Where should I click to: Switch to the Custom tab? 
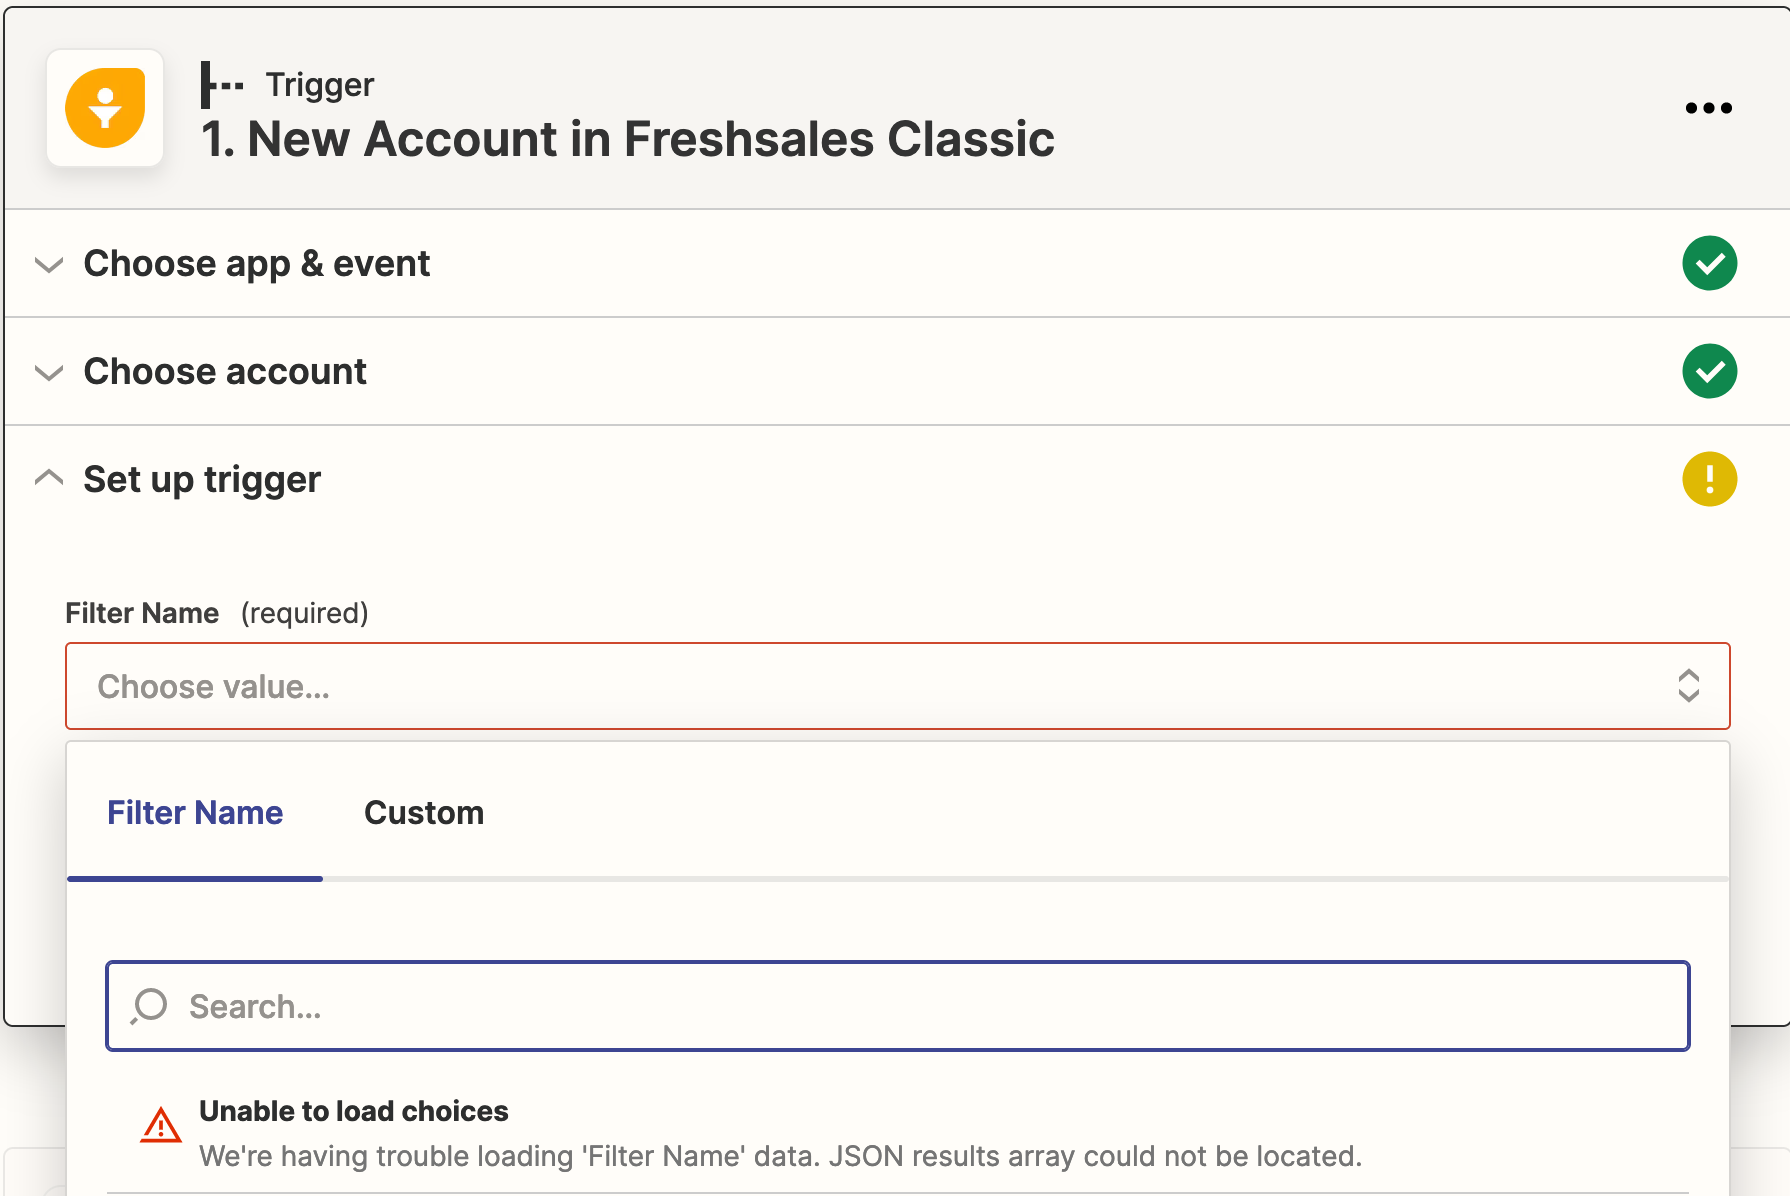point(424,813)
